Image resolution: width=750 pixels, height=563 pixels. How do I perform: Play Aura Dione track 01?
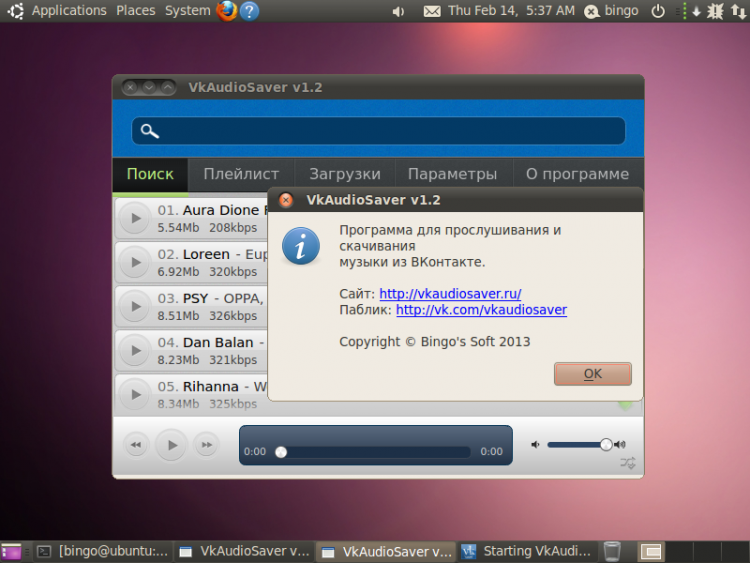135,219
